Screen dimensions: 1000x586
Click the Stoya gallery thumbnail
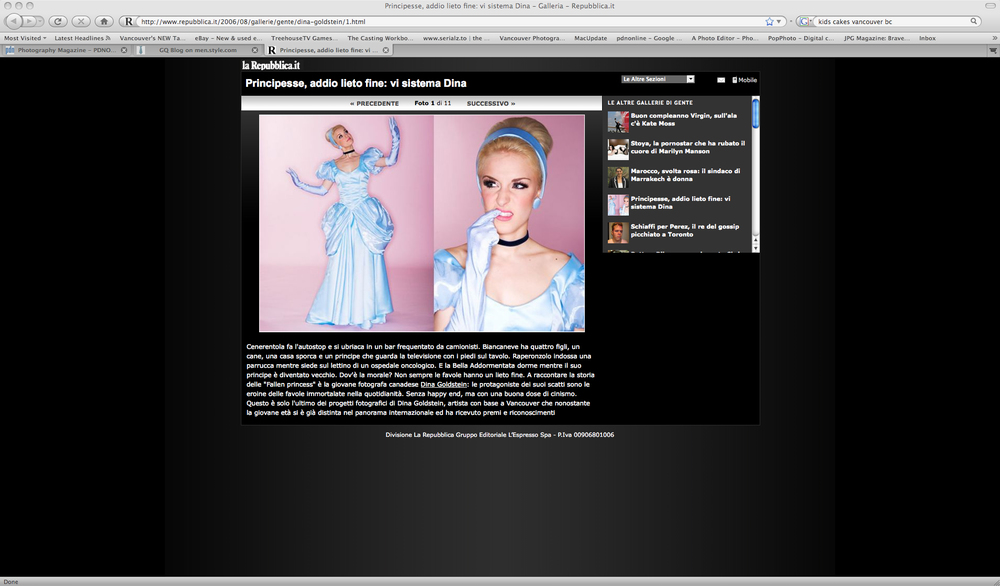point(618,149)
